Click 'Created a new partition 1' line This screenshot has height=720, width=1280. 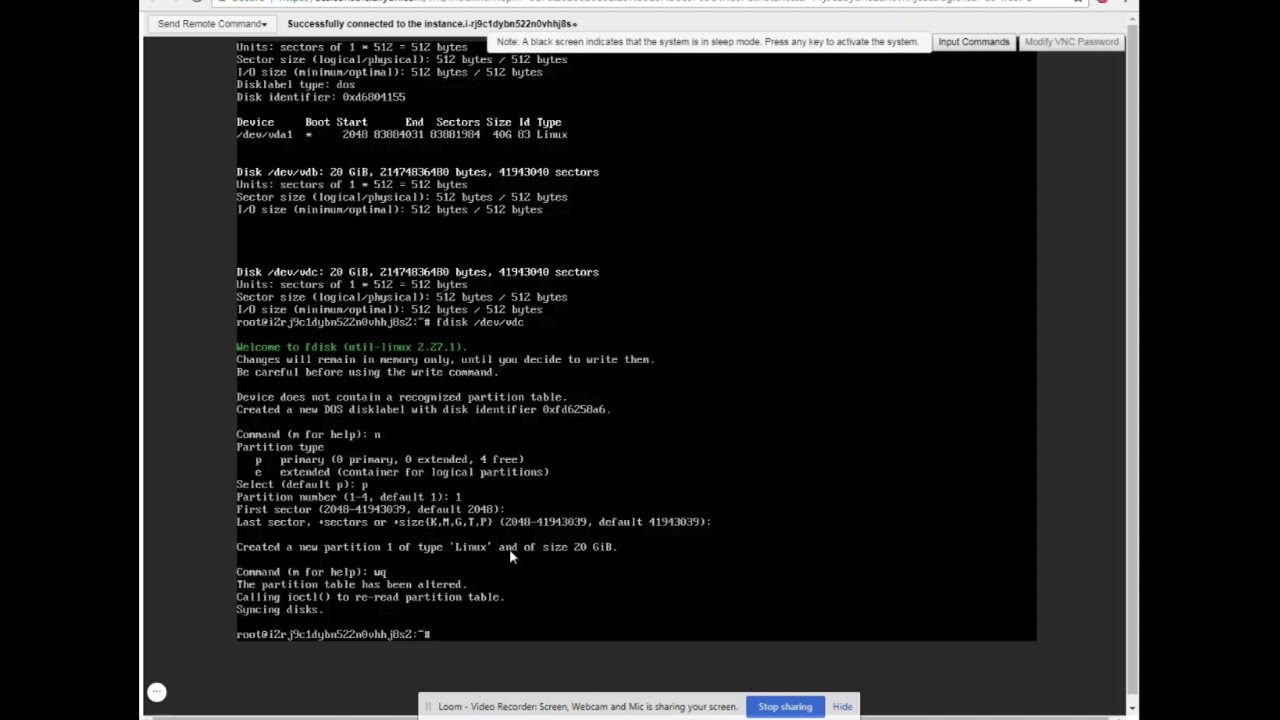[x=426, y=547]
